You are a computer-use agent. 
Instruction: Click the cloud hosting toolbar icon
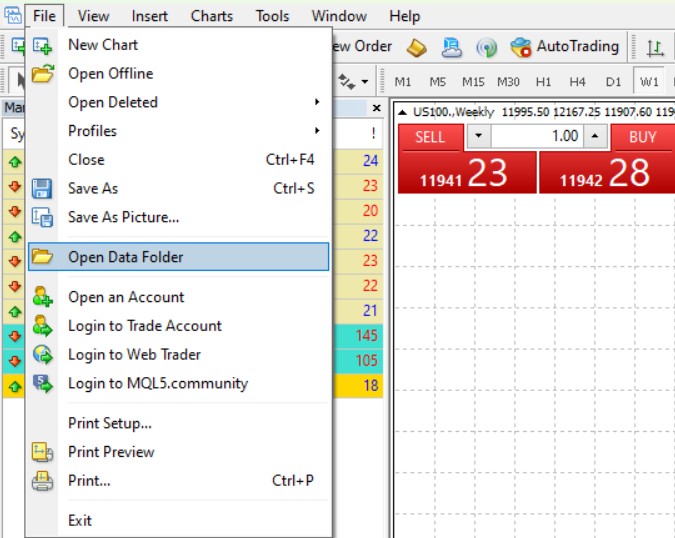coord(452,47)
